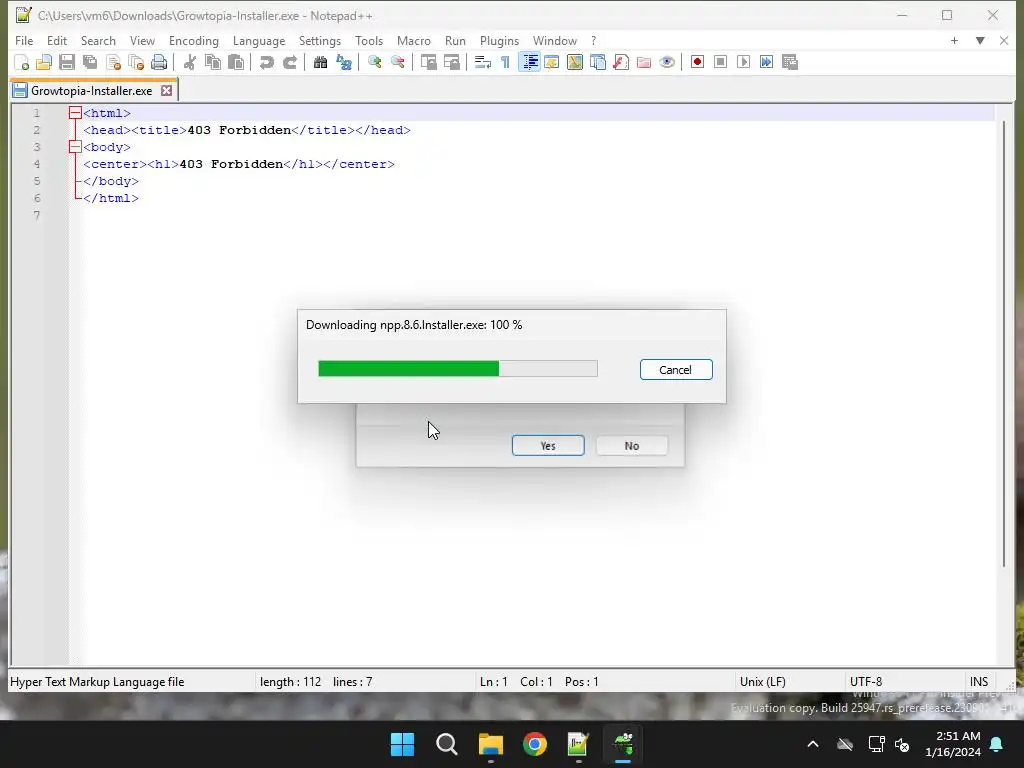The width and height of the screenshot is (1024, 768).
Task: Toggle Word Wrap toolbar icon
Action: (483, 62)
